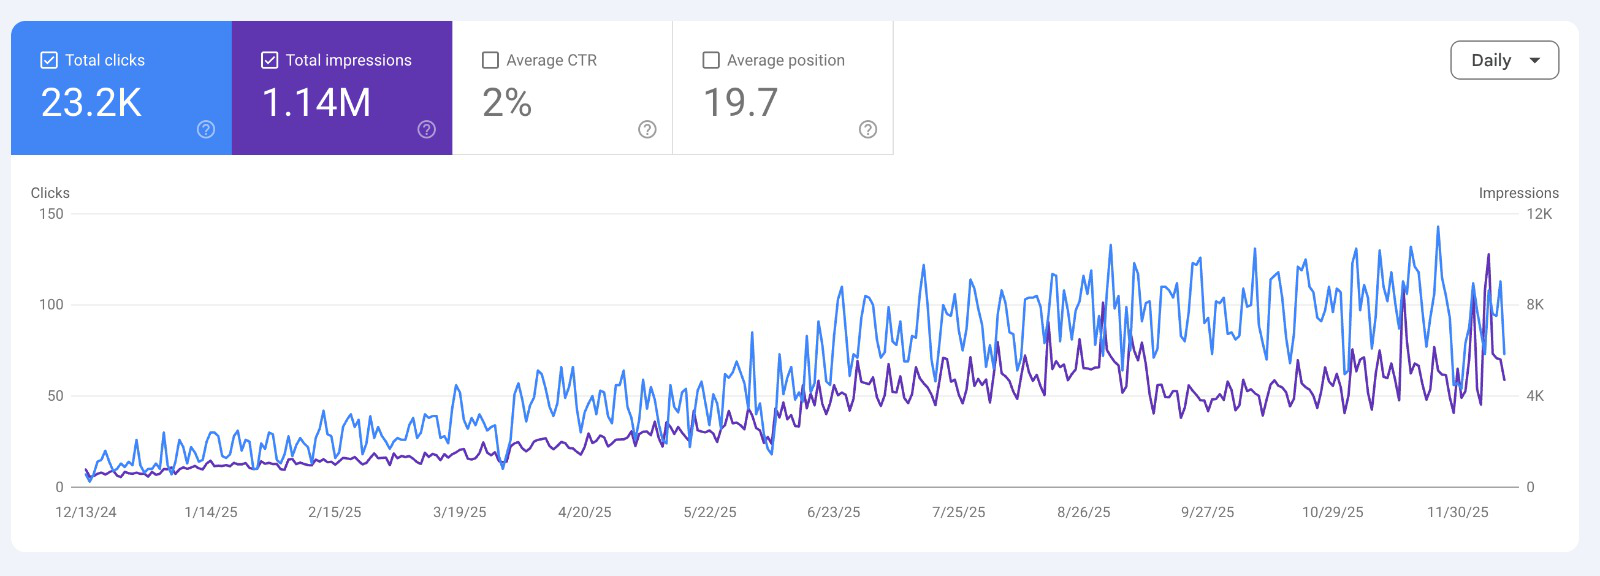
Task: Select the 1.14M impressions value
Action: point(316,103)
